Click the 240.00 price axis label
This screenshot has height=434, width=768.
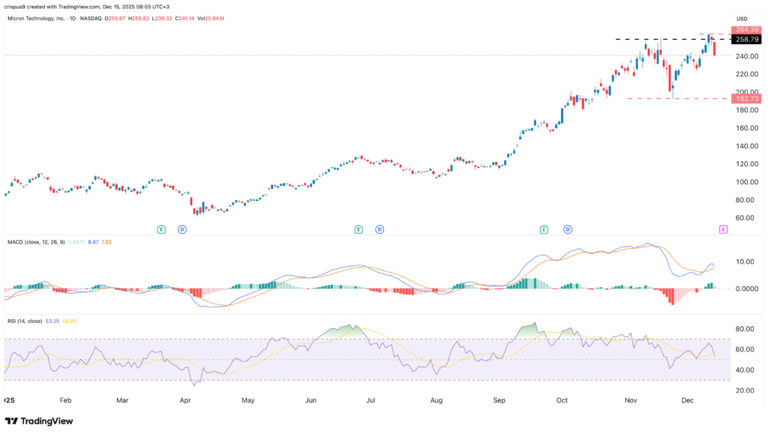coord(746,57)
